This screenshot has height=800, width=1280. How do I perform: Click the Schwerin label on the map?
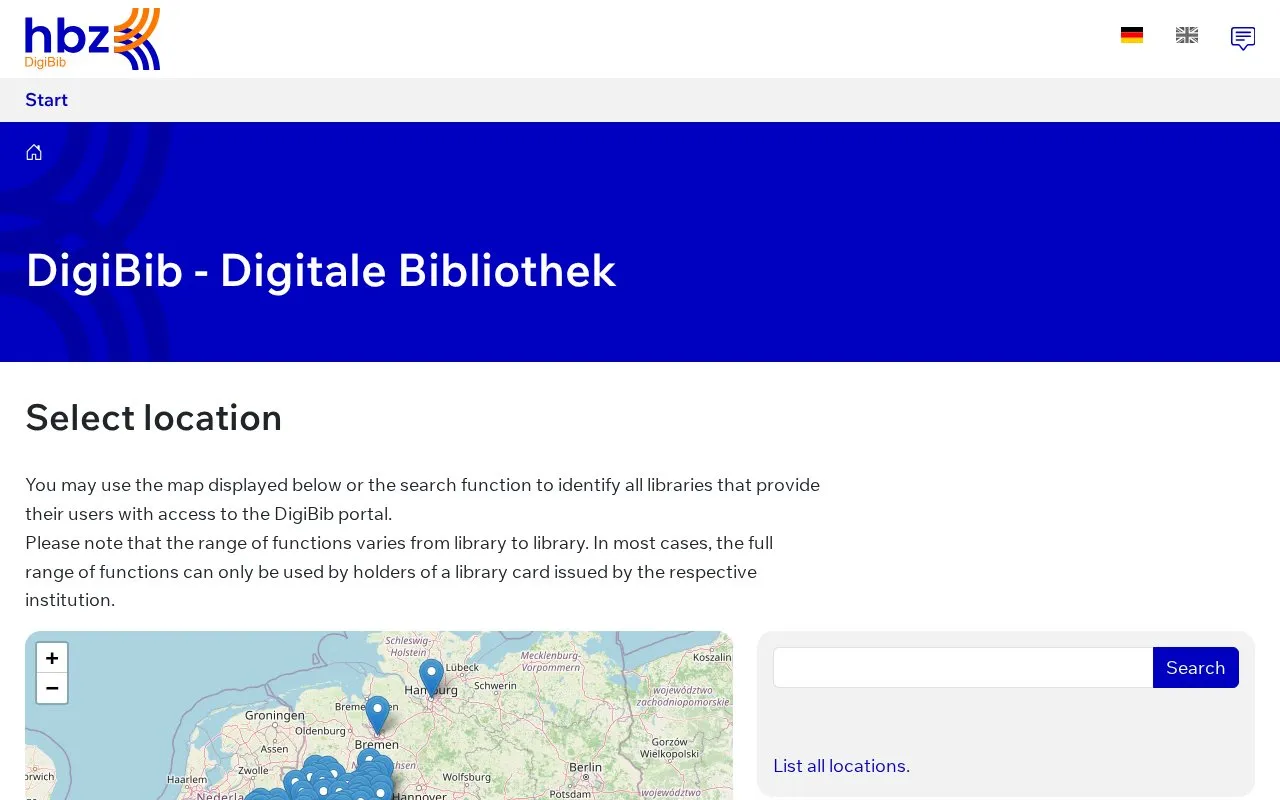pyautogui.click(x=495, y=686)
